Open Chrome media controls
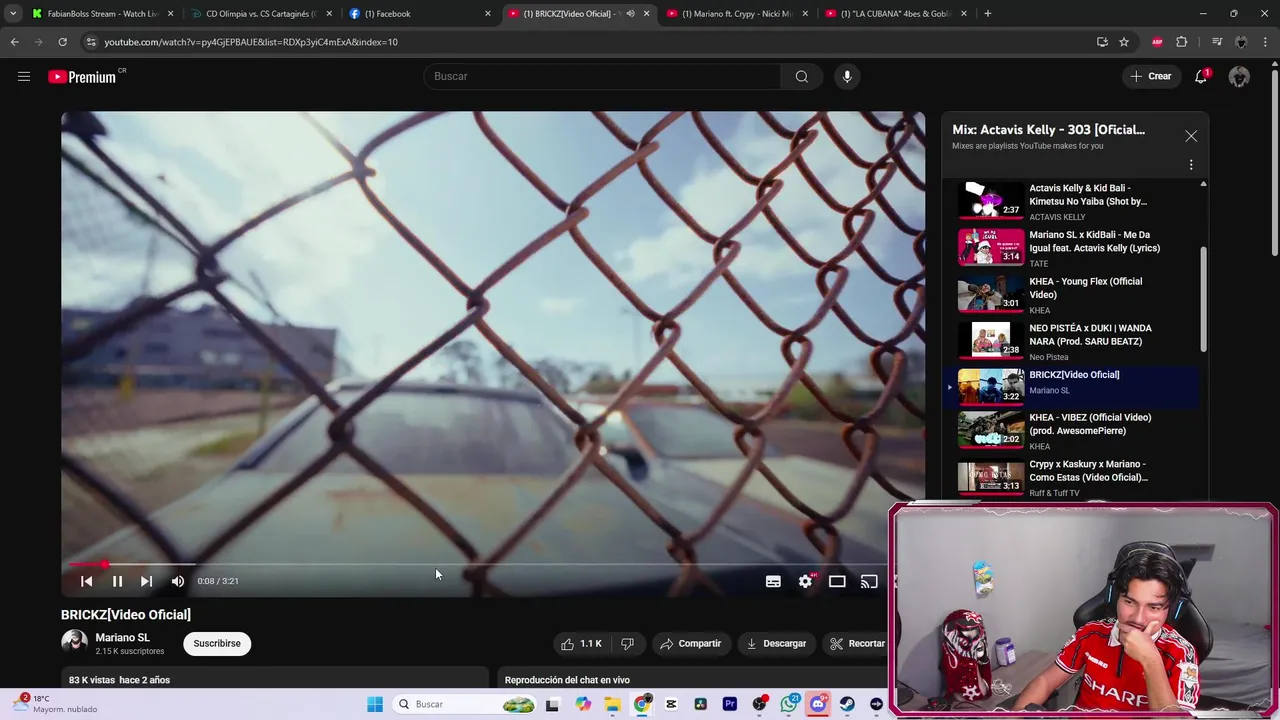This screenshot has width=1280, height=720. [x=1217, y=42]
